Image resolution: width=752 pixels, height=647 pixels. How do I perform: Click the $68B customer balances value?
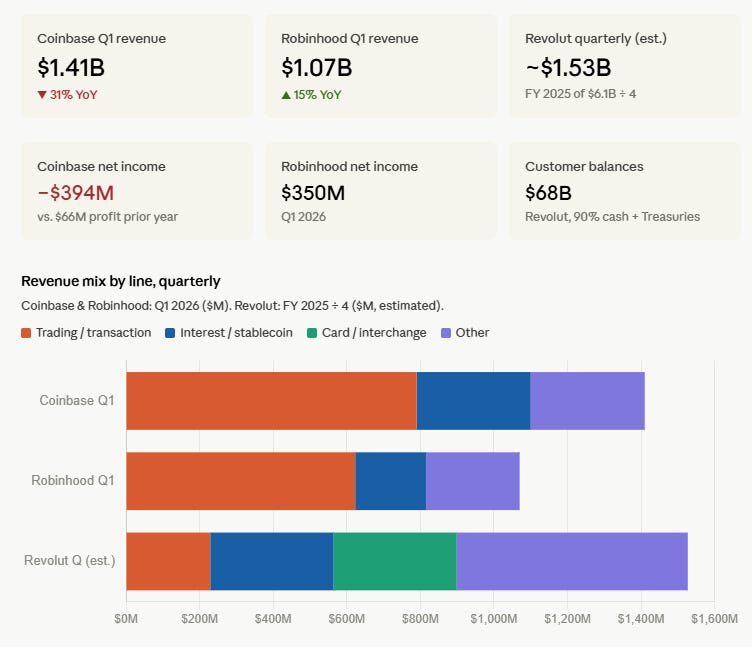click(548, 193)
